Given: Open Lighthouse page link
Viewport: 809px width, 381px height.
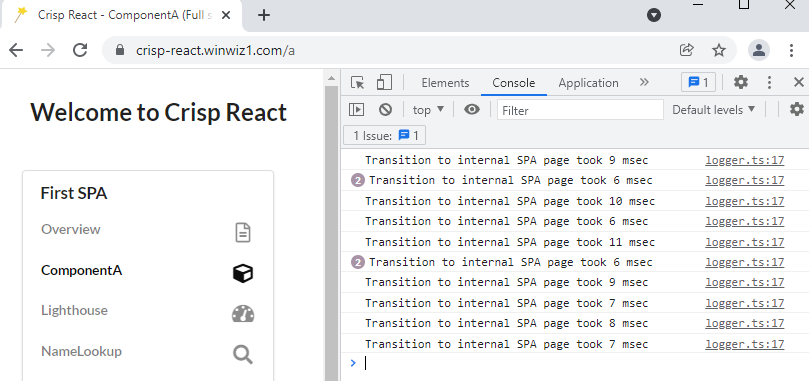Looking at the screenshot, I should (x=74, y=310).
